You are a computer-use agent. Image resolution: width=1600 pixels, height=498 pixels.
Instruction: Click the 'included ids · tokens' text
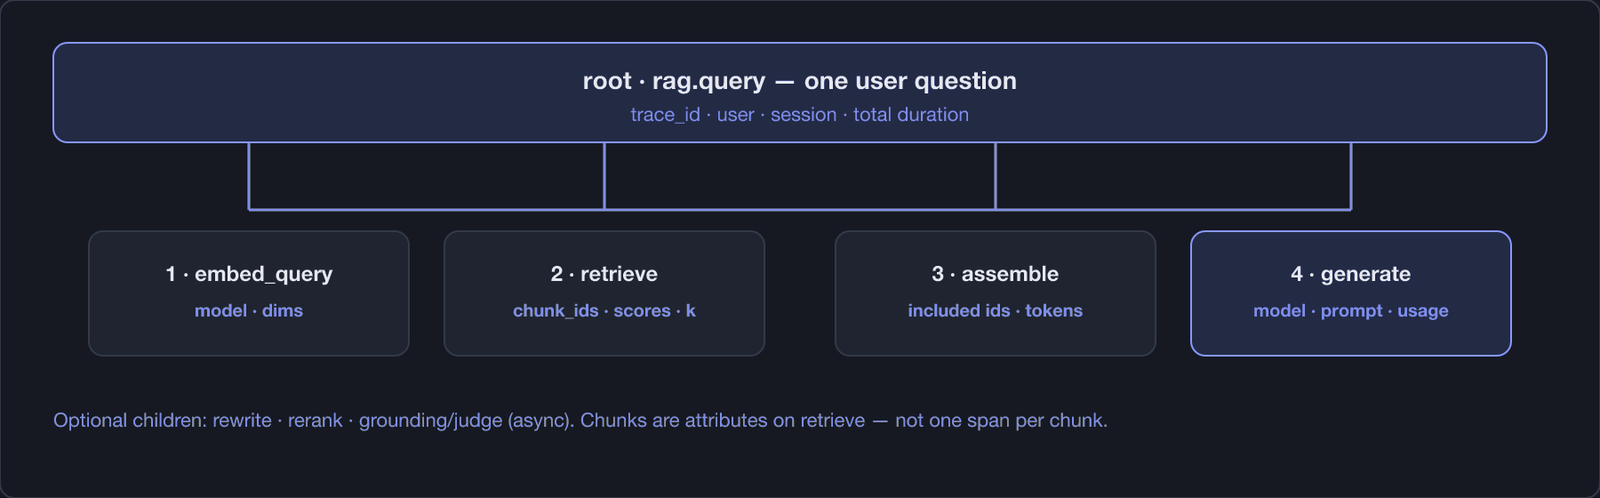point(995,311)
